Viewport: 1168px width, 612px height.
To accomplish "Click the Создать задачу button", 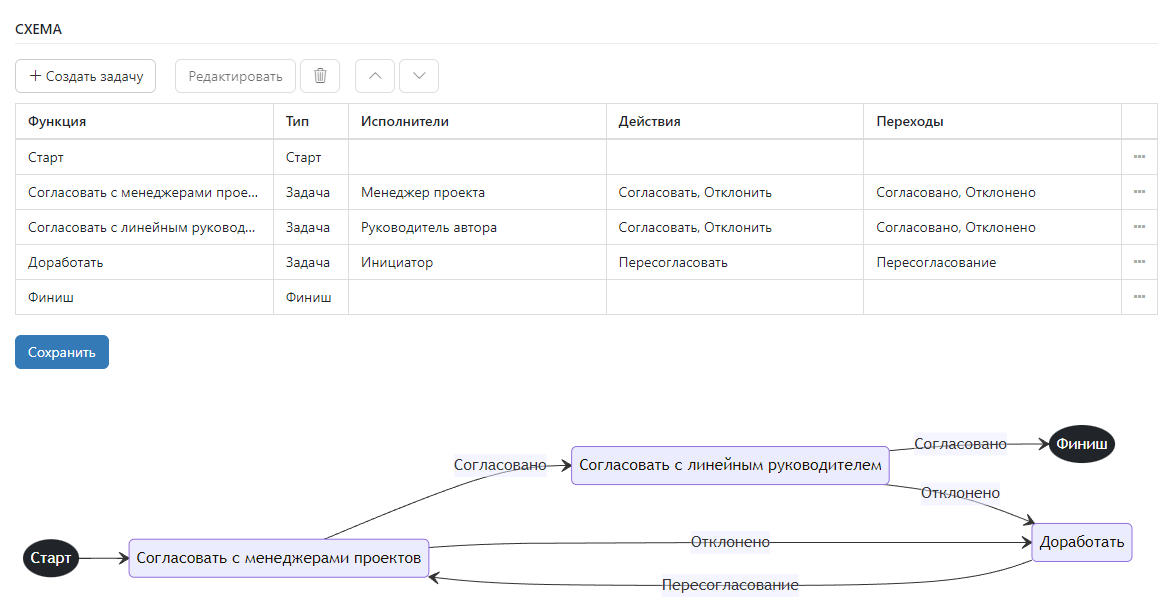I will tap(86, 76).
